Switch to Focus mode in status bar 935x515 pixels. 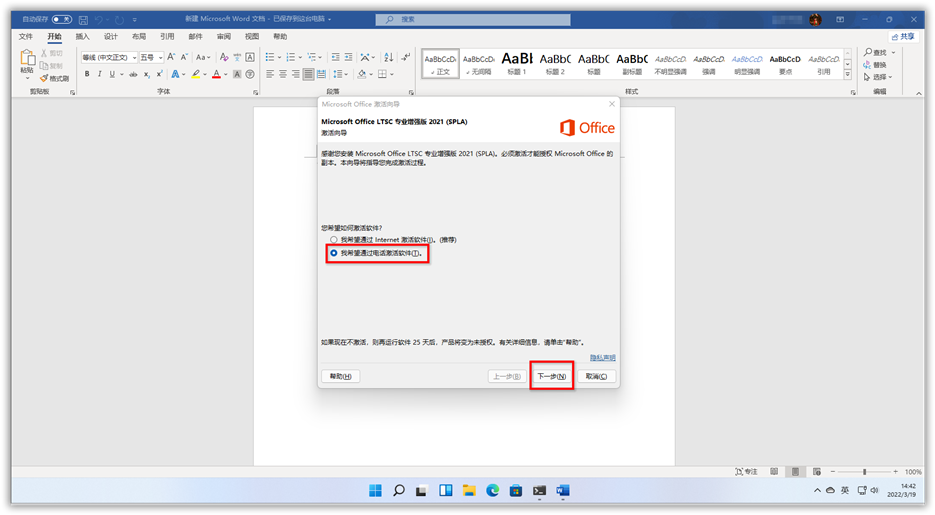pos(746,471)
